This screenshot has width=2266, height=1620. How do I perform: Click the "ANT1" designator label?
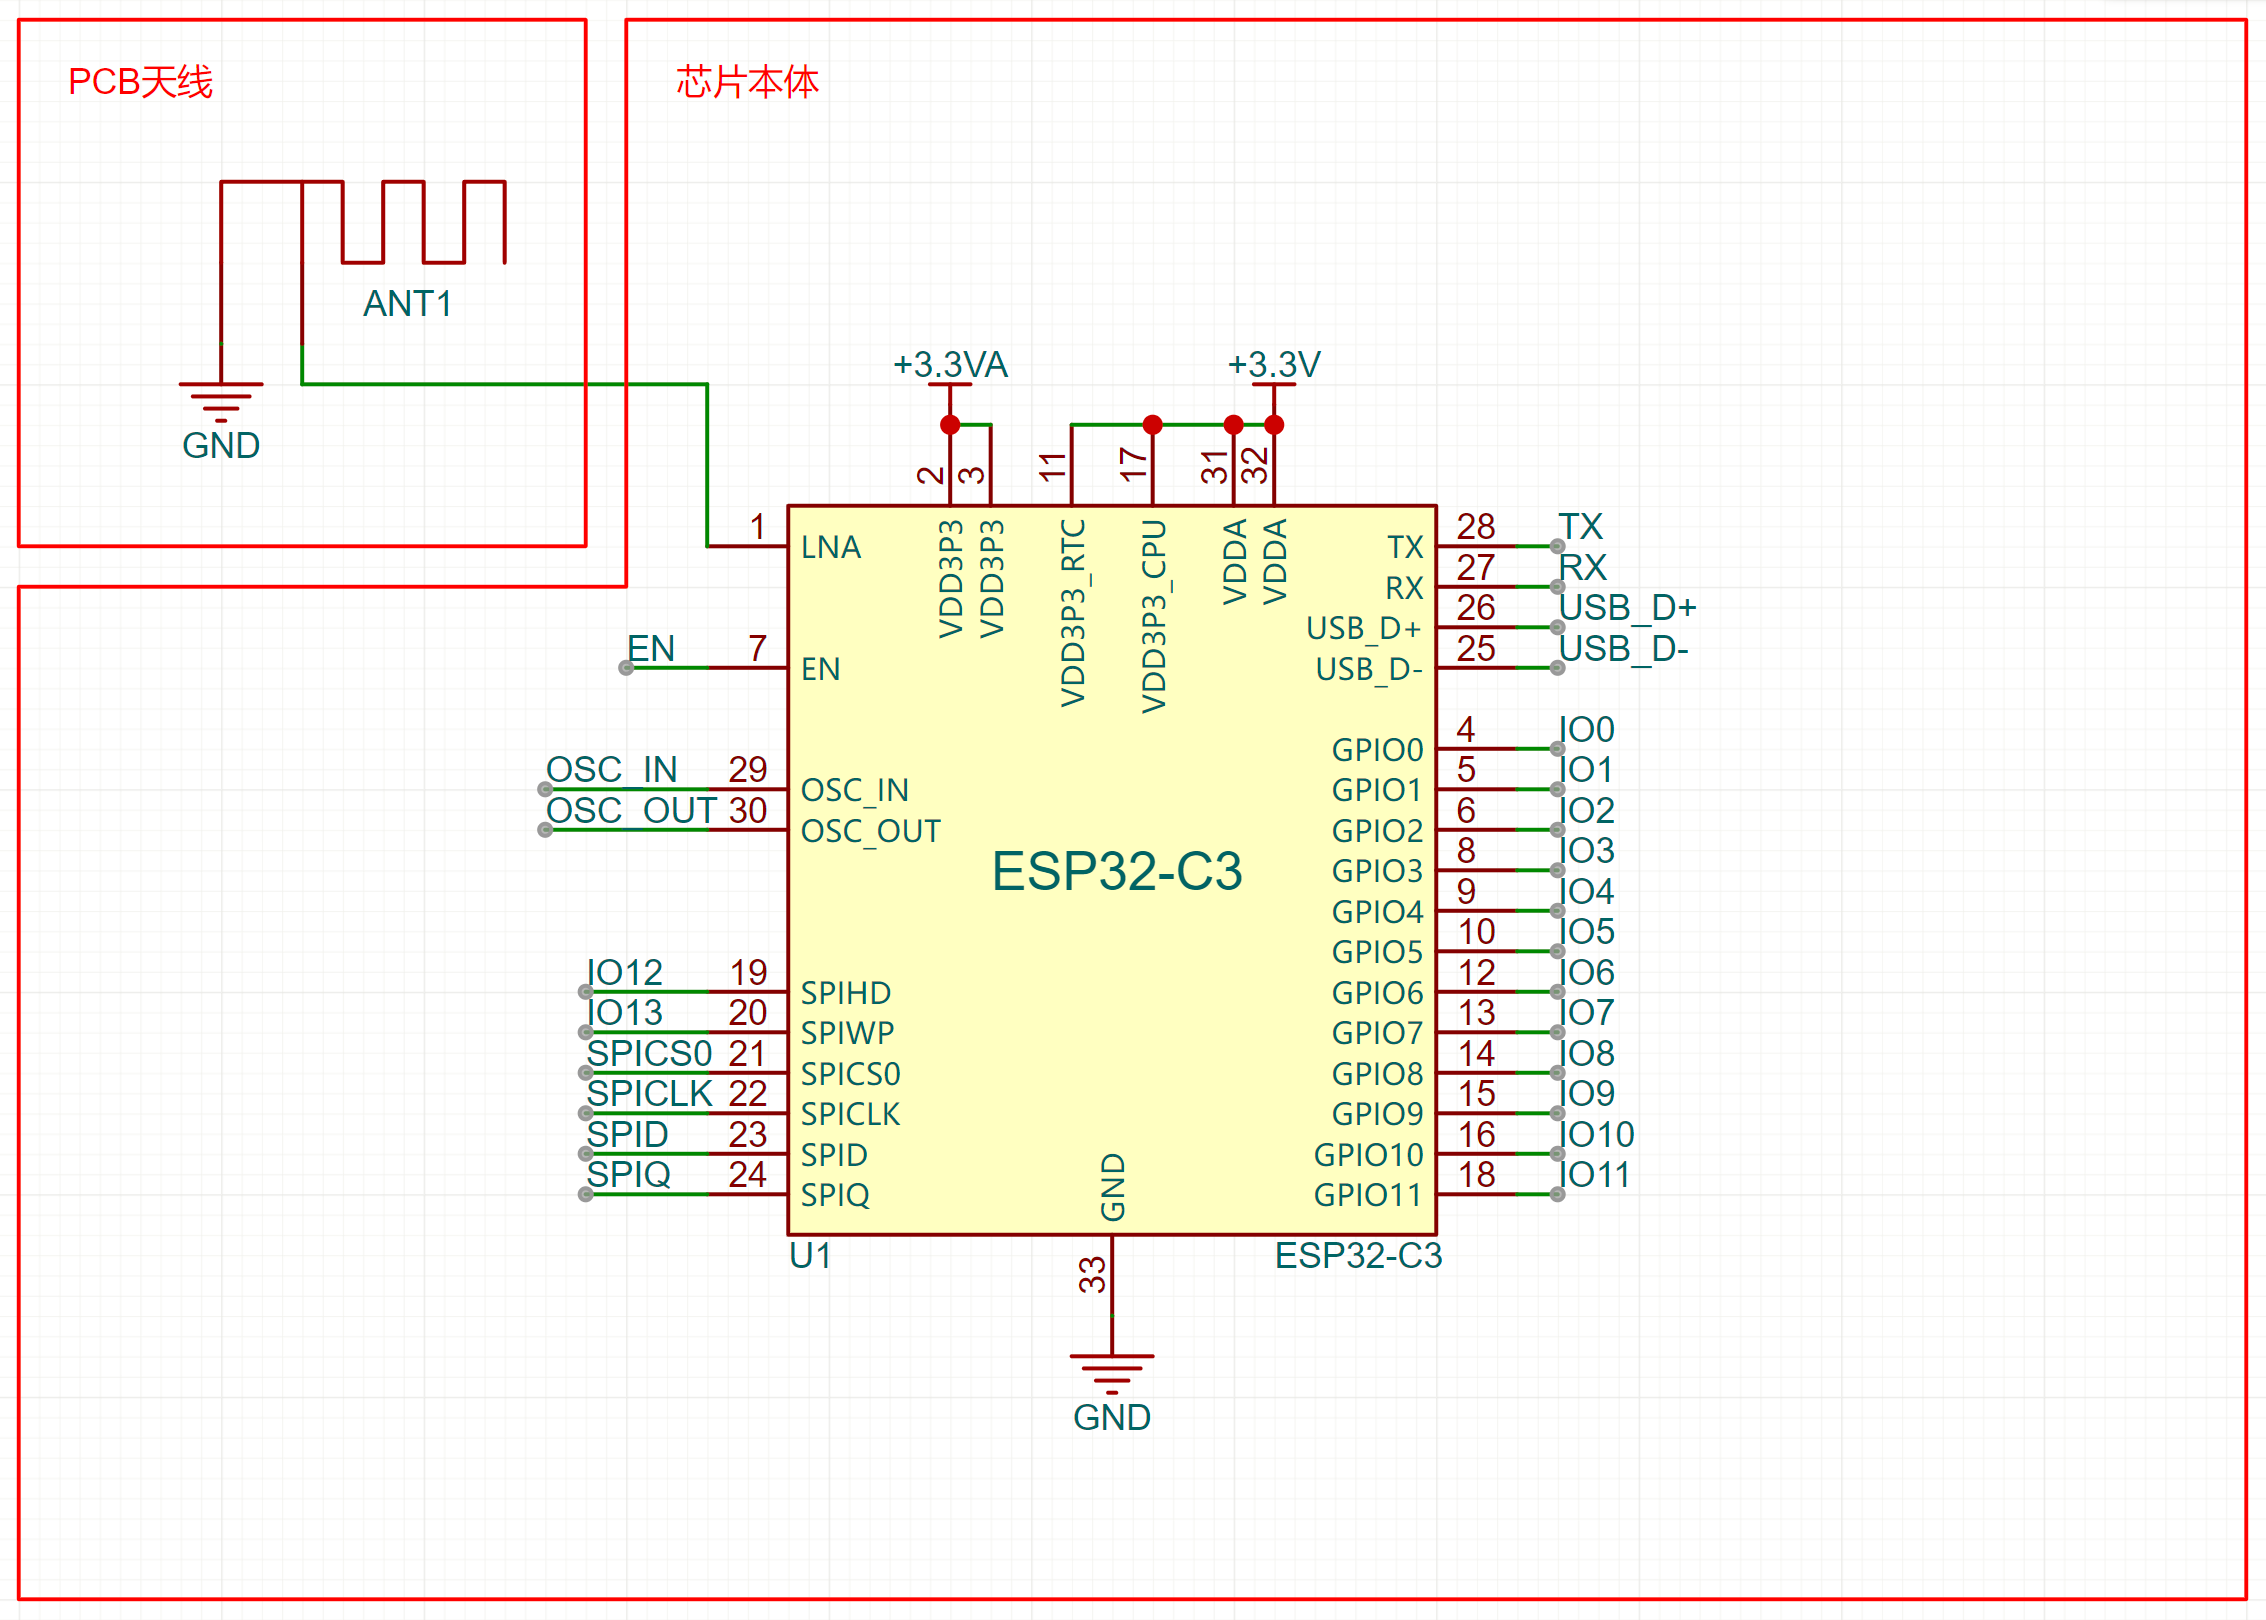tap(408, 304)
